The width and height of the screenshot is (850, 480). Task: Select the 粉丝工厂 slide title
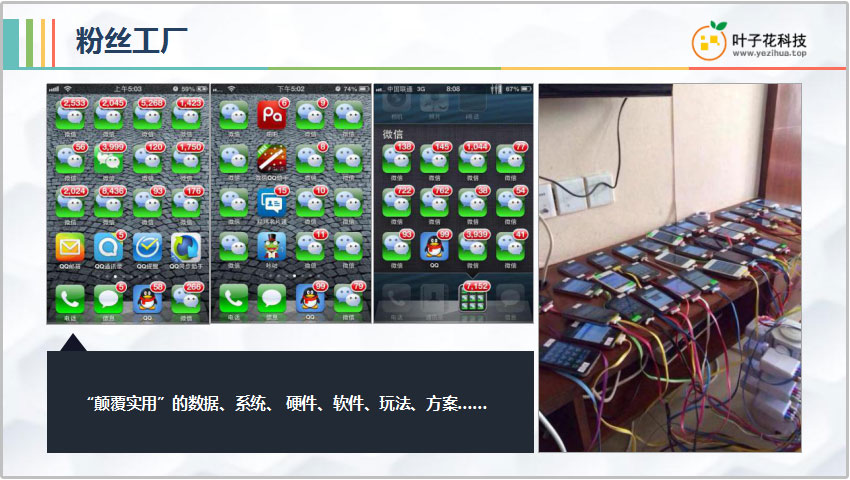(x=132, y=40)
